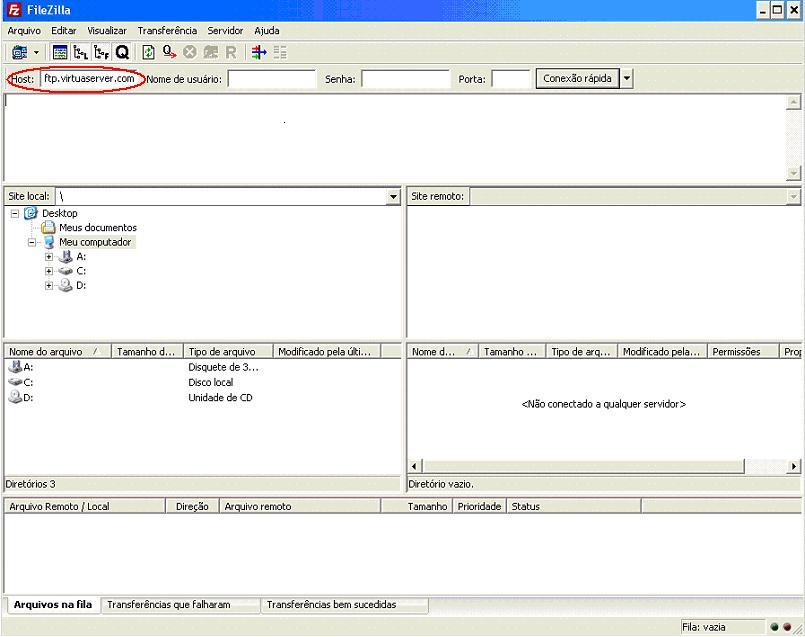Screen dimensions: 805x637
Task: Toggle the message log display icon
Action: (60, 52)
